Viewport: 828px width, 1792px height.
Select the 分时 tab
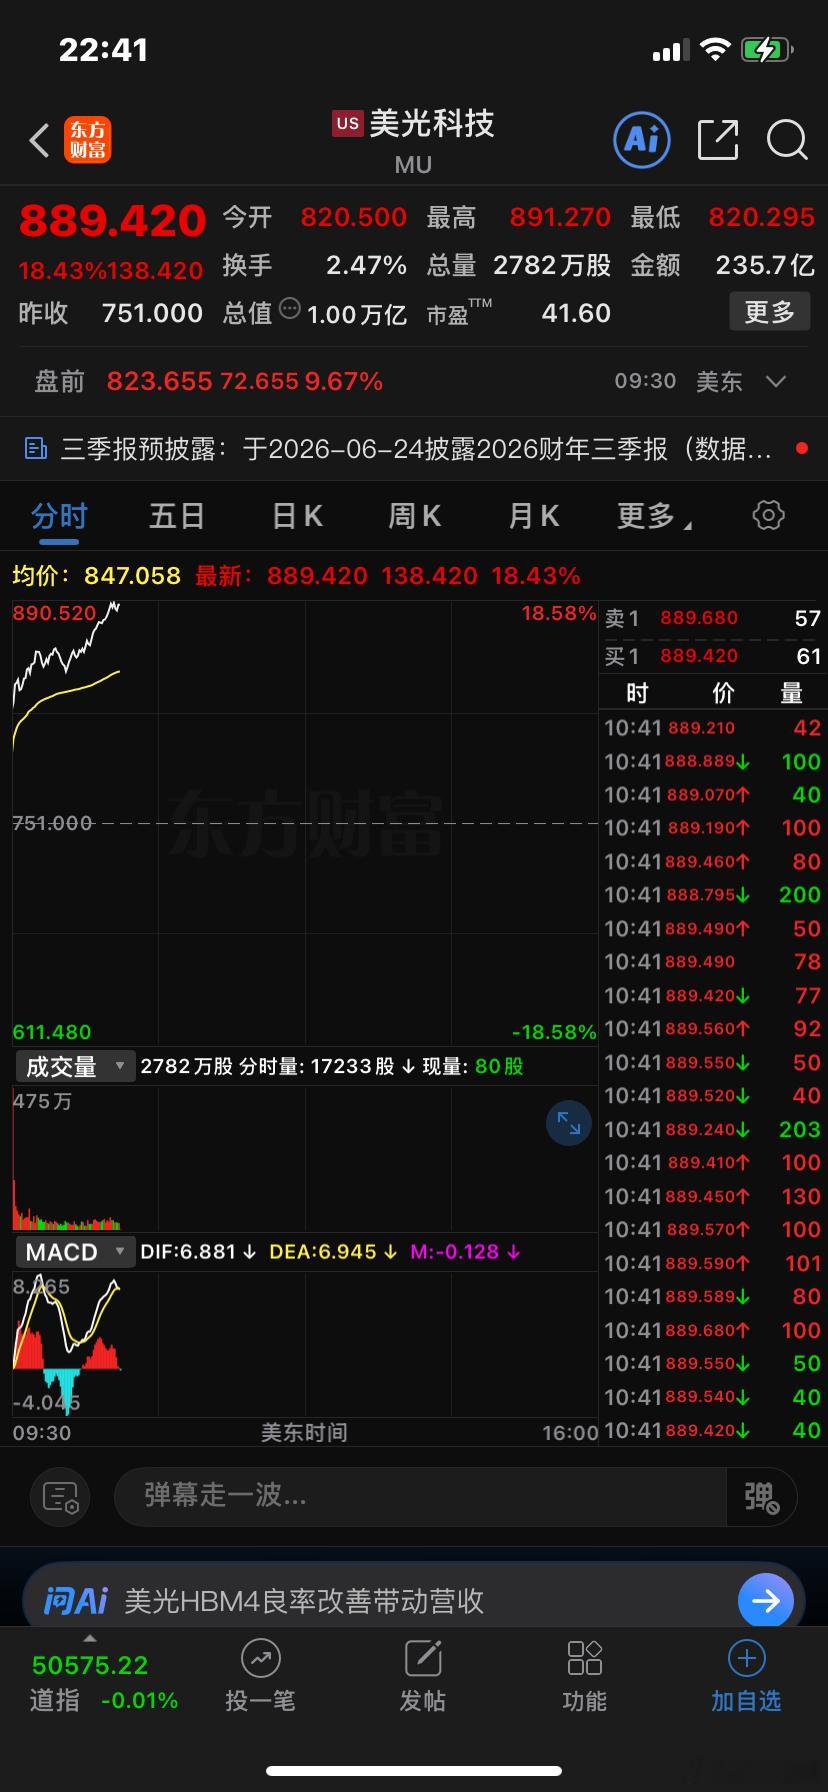pyautogui.click(x=60, y=516)
